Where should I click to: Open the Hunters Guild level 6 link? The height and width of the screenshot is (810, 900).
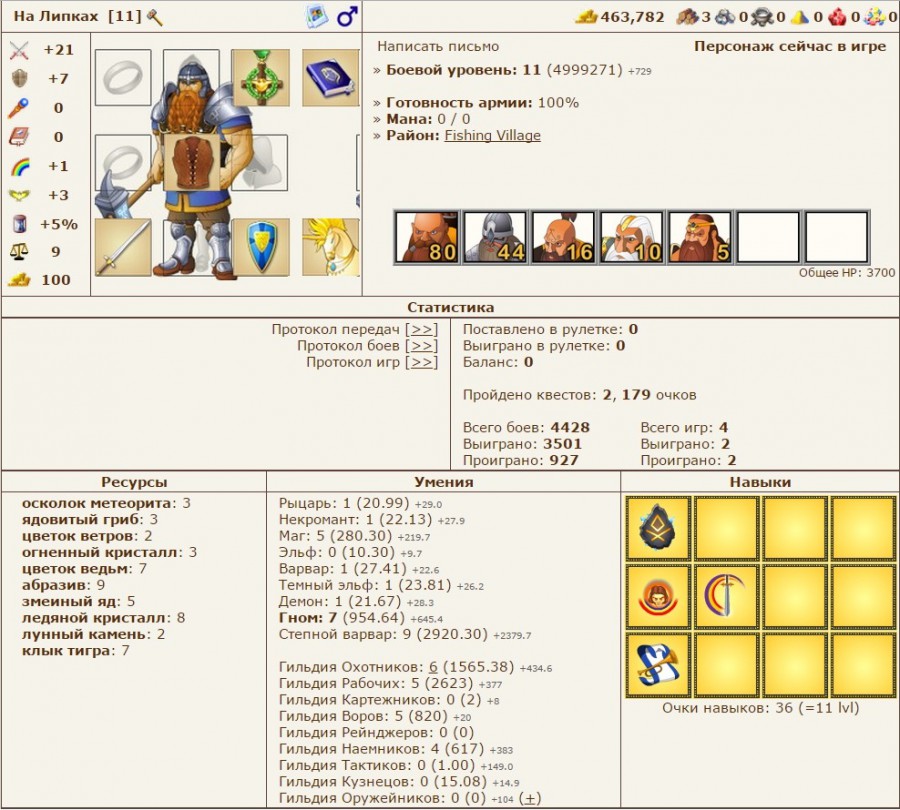click(433, 667)
